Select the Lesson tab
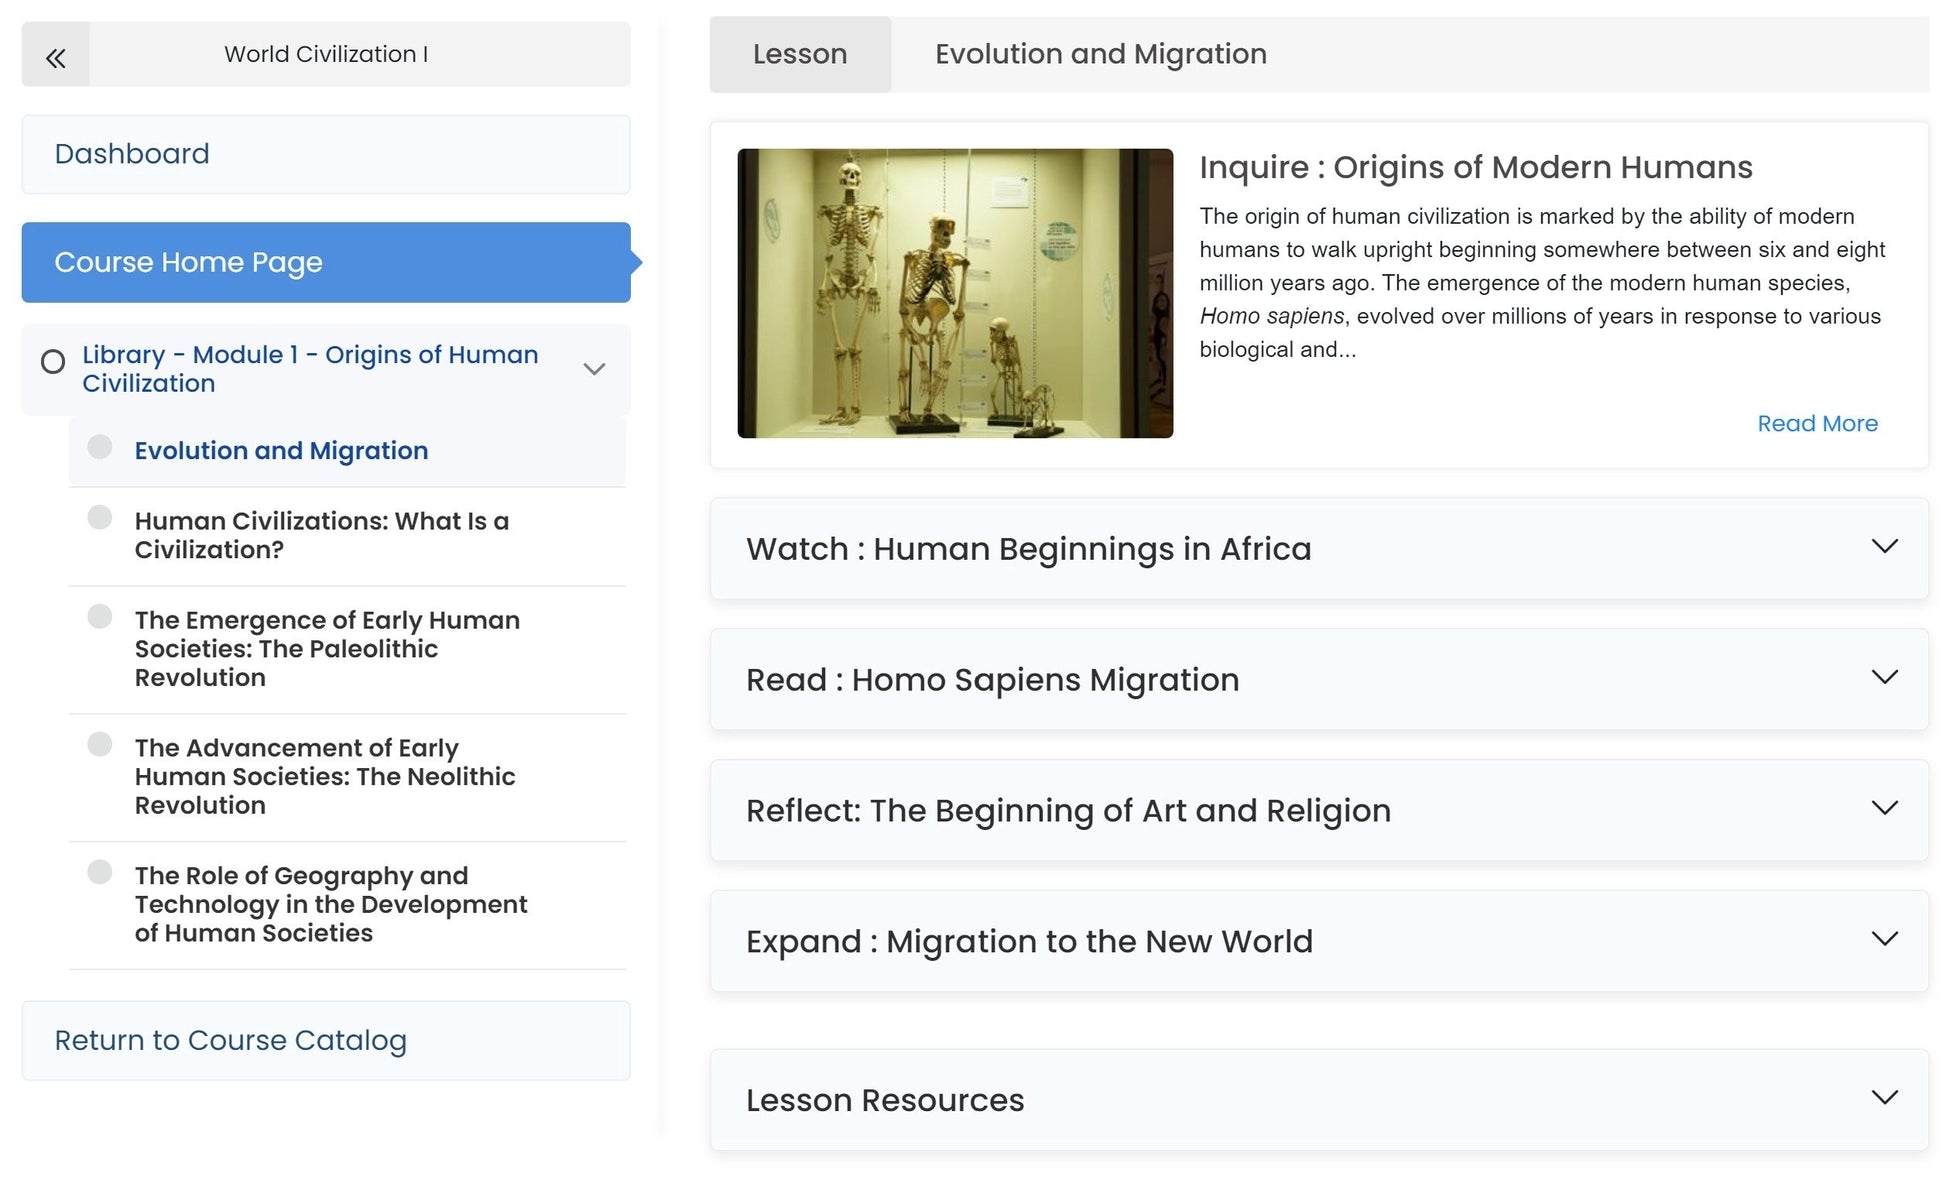Viewport: 1946px width, 1180px height. (800, 55)
